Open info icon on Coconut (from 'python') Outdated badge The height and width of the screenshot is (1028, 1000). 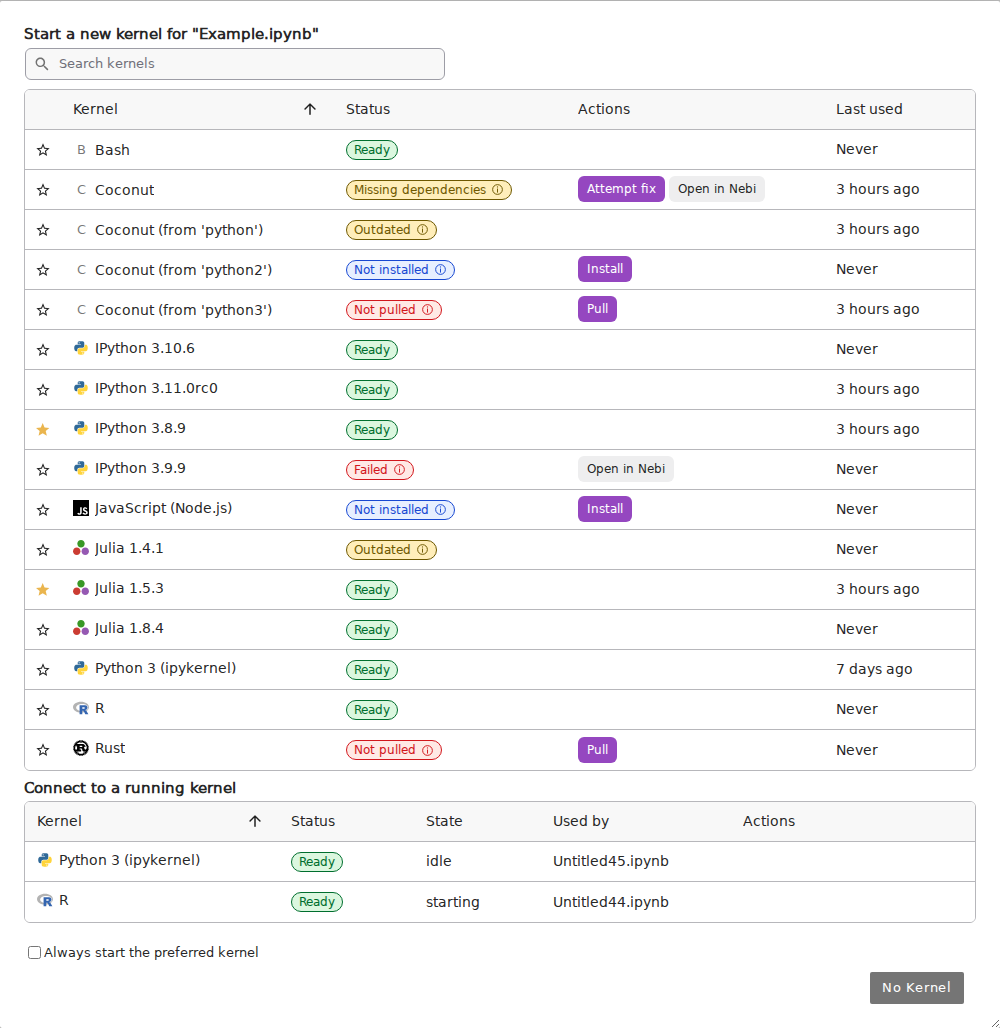422,229
